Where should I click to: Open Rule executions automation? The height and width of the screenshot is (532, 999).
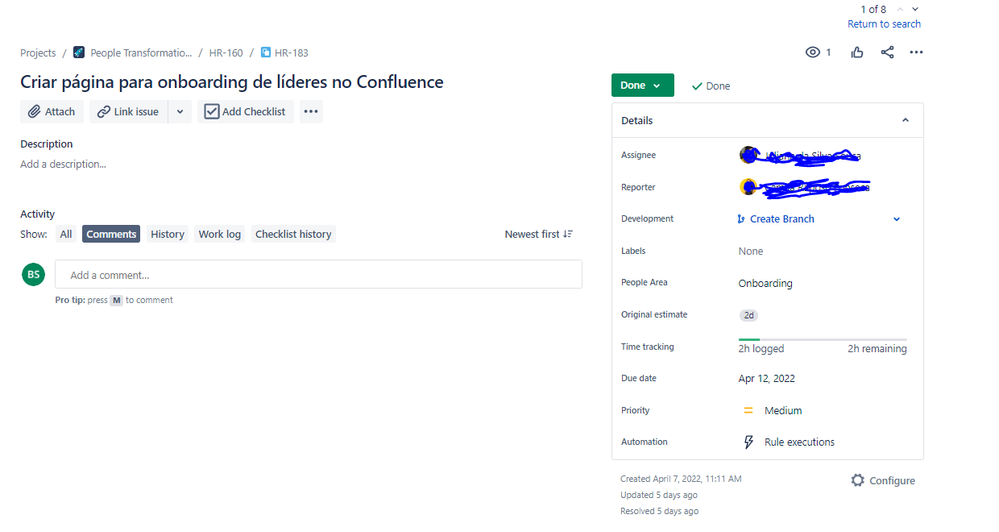coord(799,442)
